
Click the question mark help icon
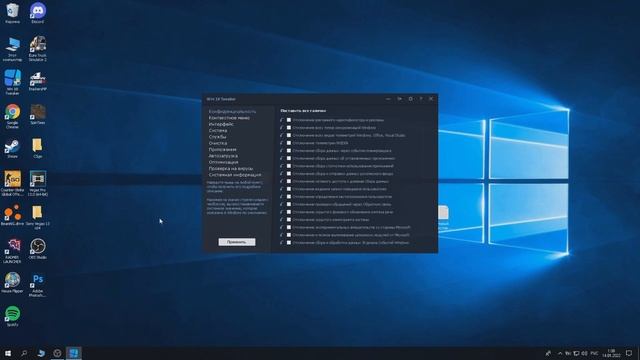(x=421, y=99)
